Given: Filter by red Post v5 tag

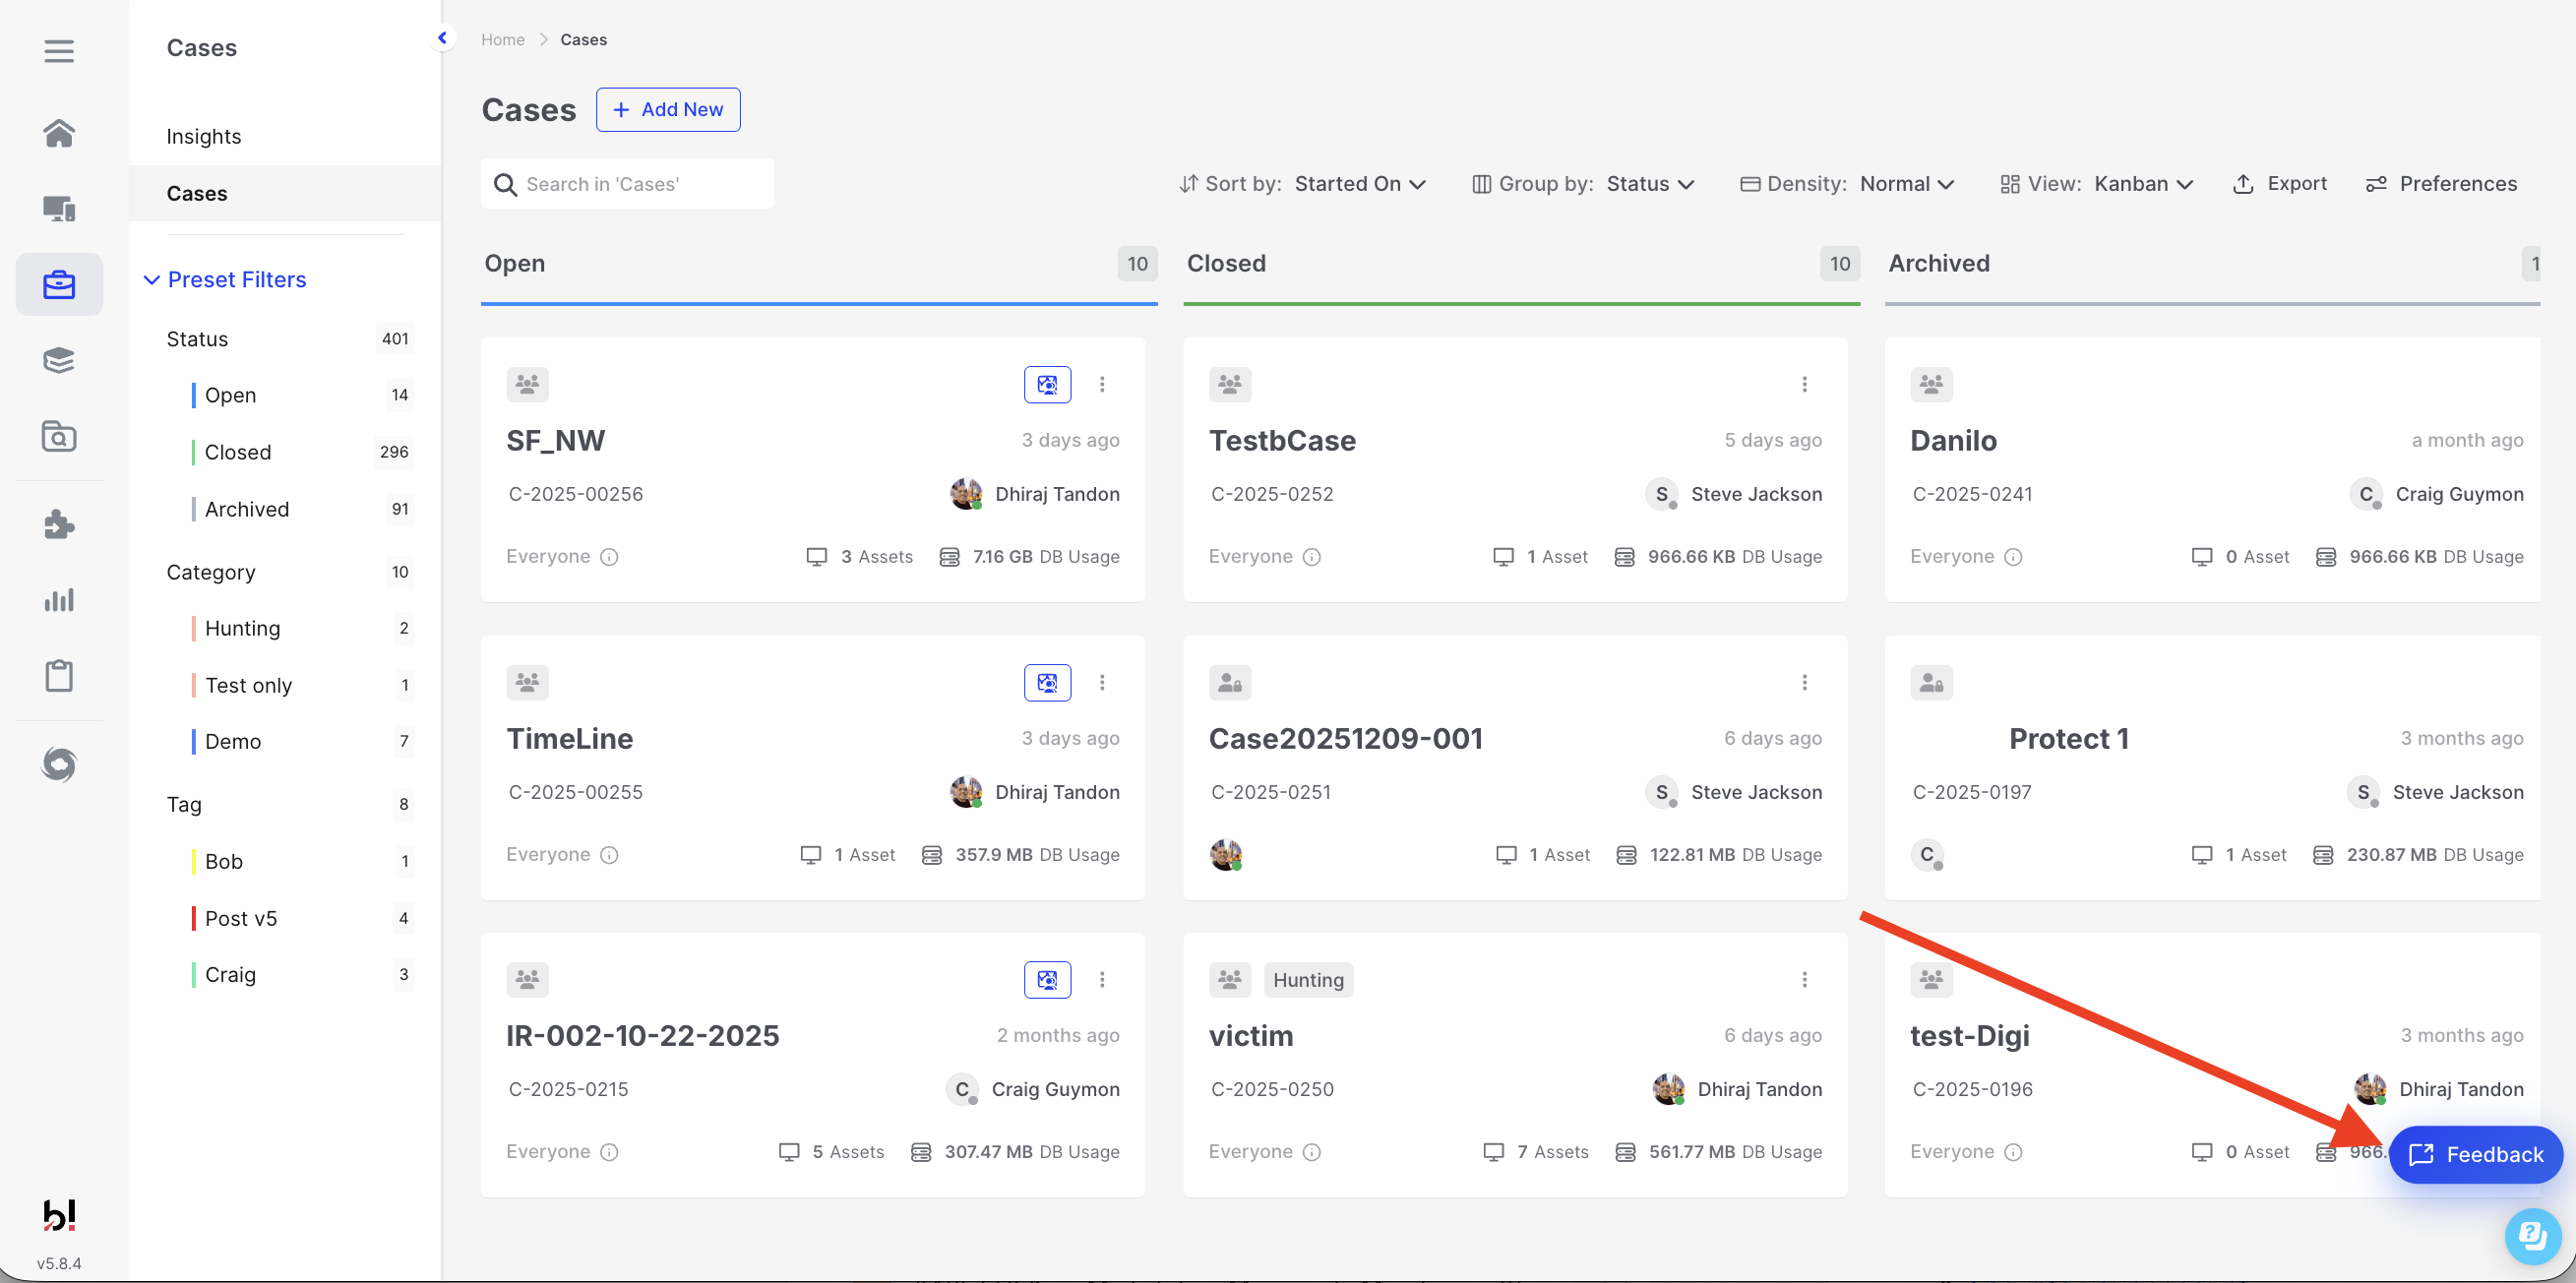Looking at the screenshot, I should pos(240,918).
